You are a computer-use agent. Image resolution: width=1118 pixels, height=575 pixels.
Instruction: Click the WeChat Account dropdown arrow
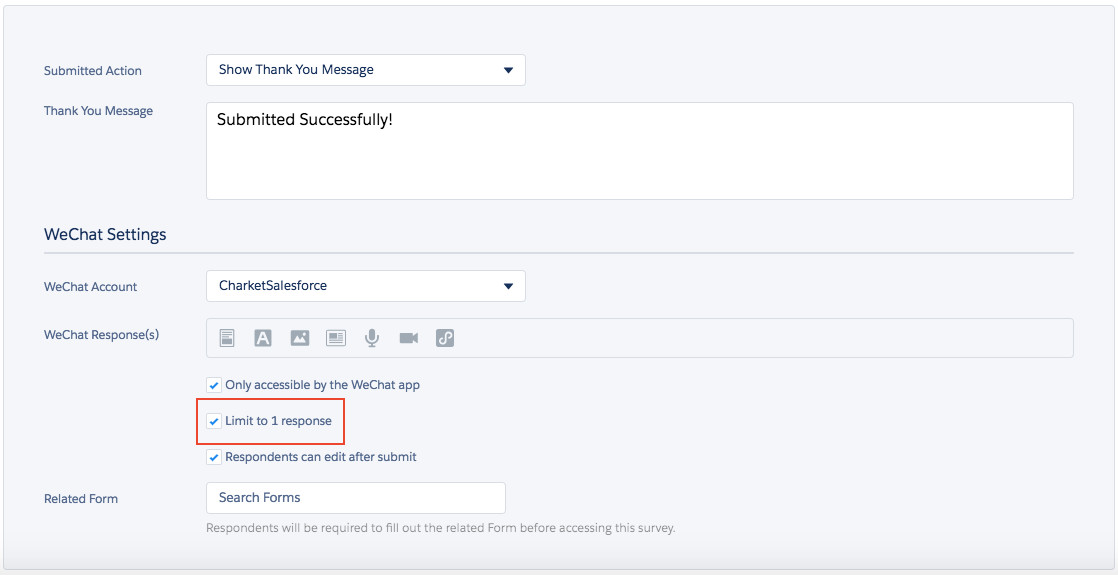point(508,286)
